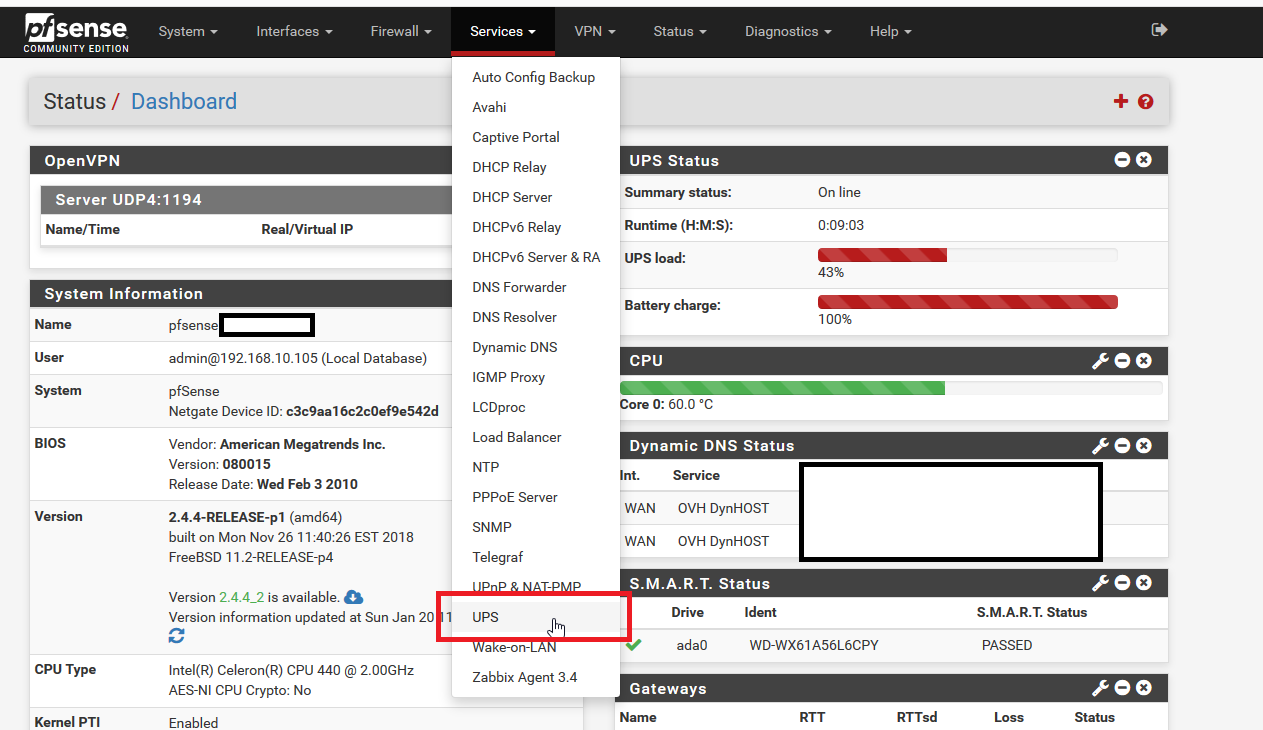The image size is (1263, 730).
Task: Select DNS Forwarder service
Action: coord(536,287)
